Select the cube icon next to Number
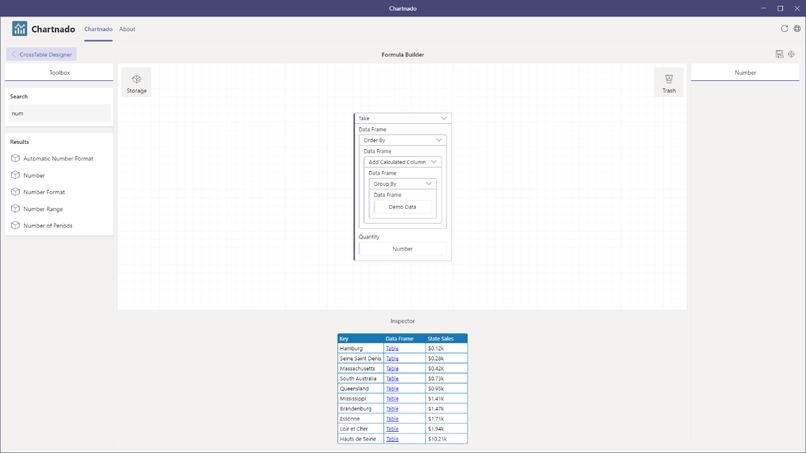 tap(15, 175)
